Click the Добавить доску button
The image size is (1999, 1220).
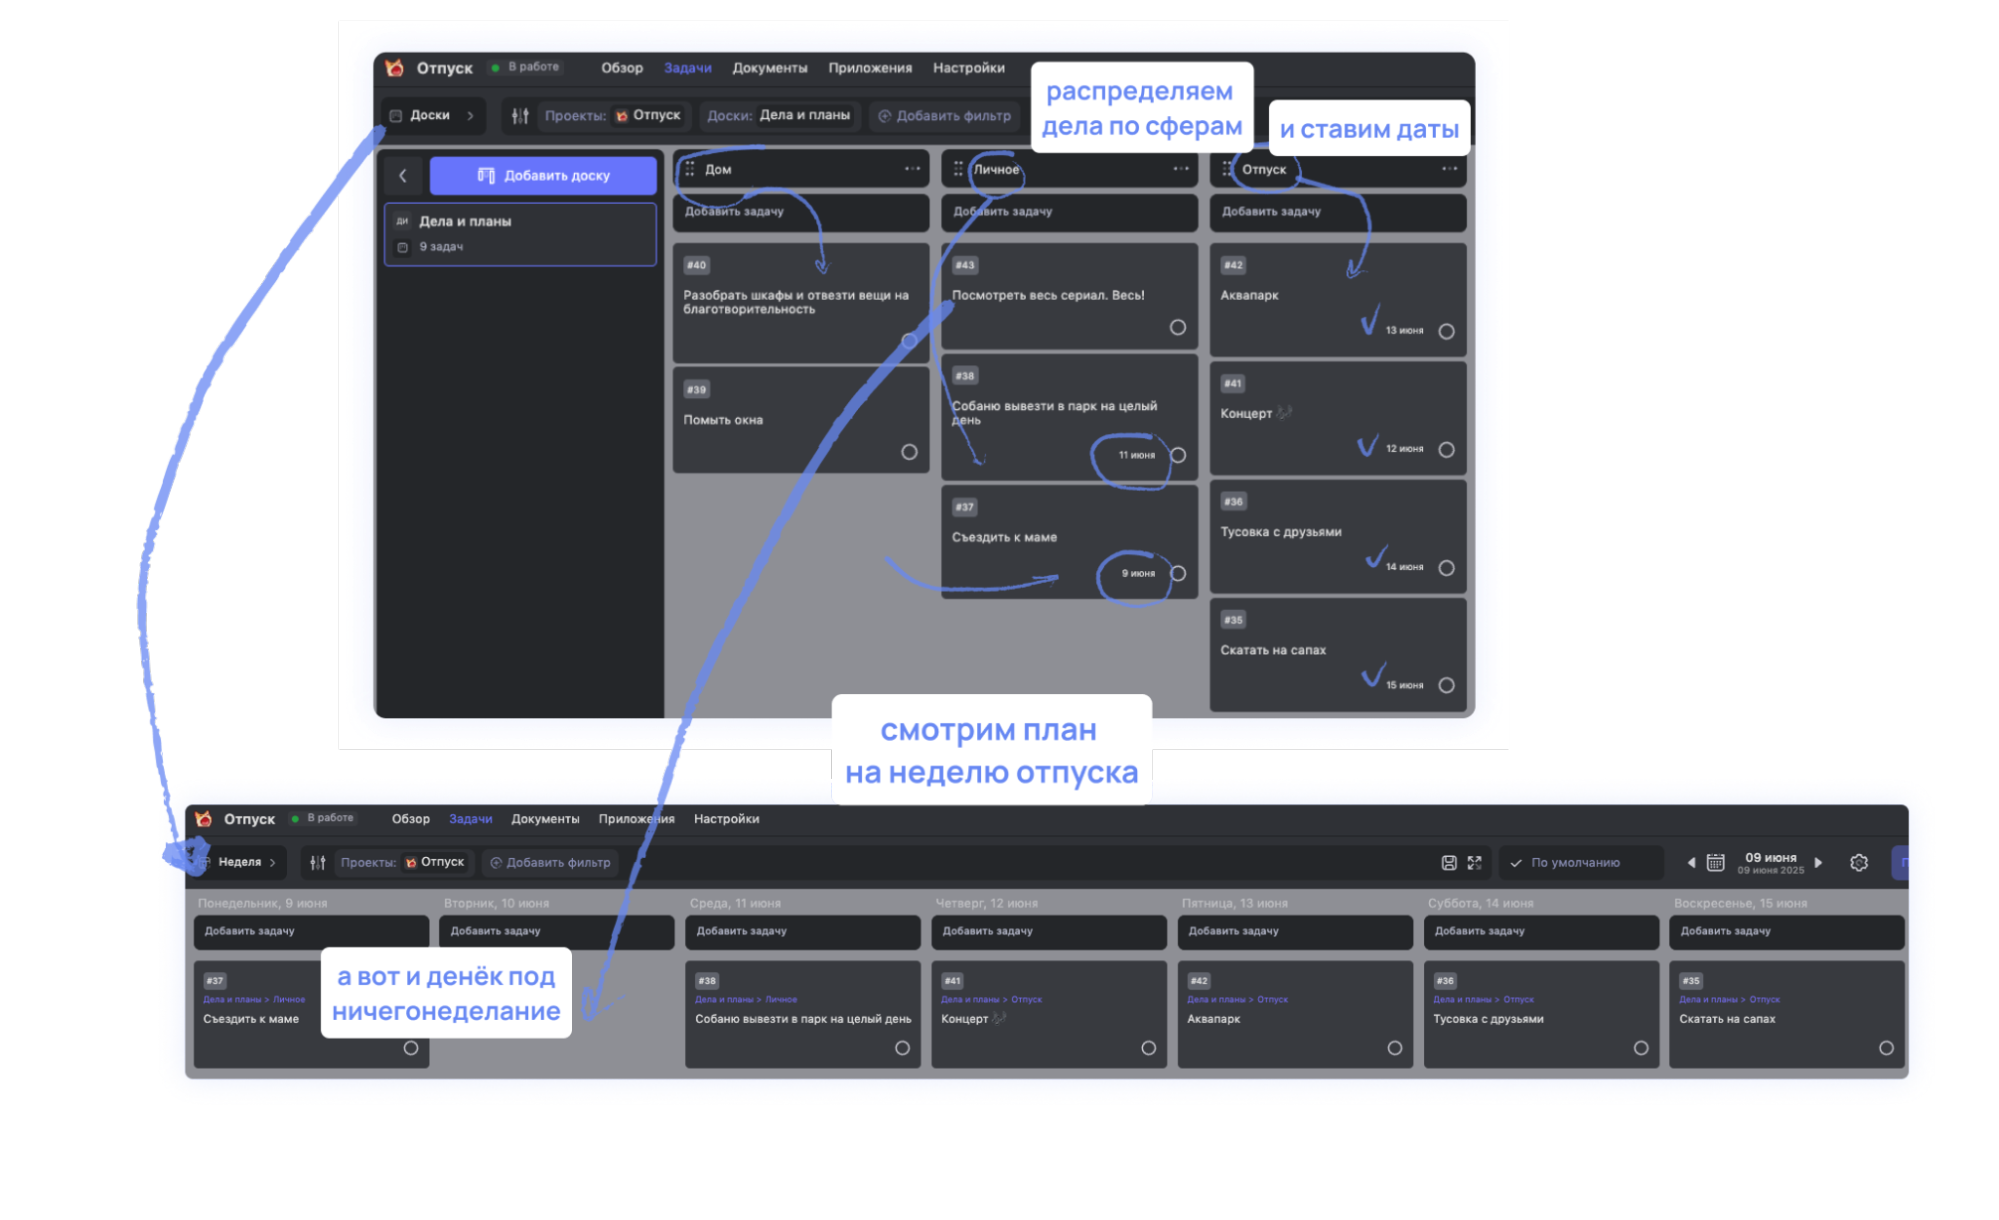tap(543, 176)
